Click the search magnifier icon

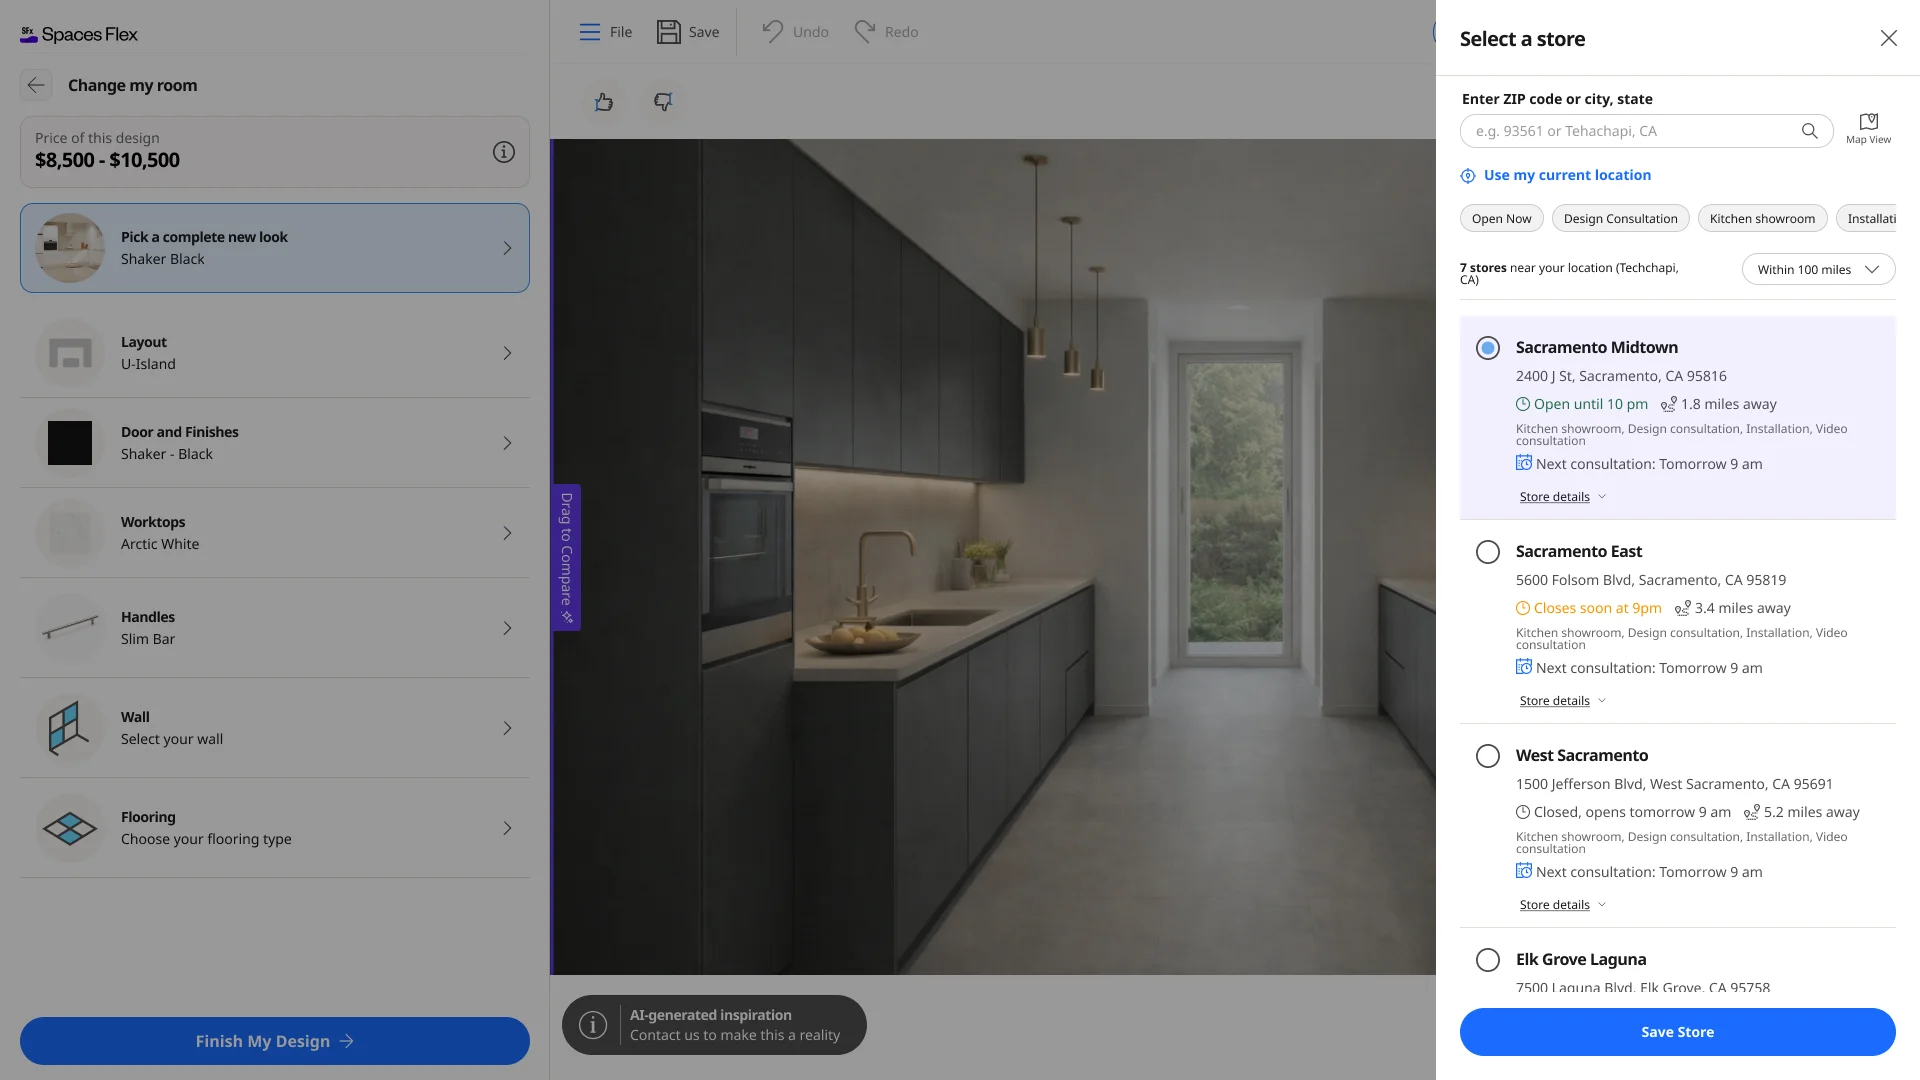(1809, 131)
